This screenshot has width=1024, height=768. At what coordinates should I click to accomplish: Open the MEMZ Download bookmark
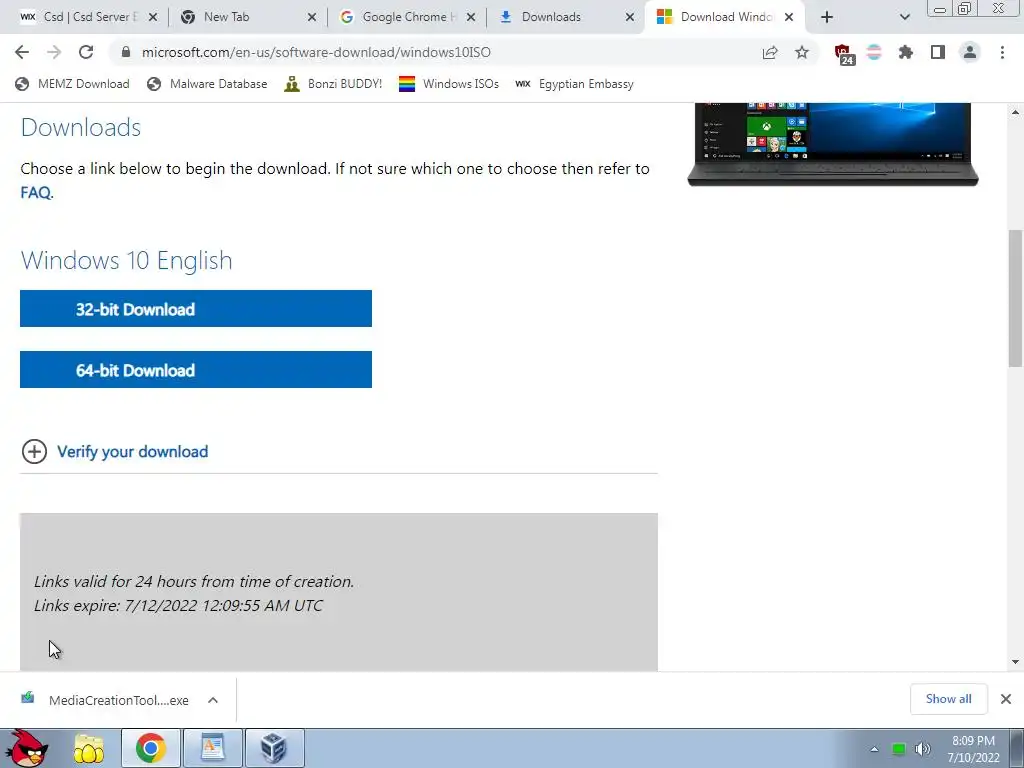tap(72, 84)
